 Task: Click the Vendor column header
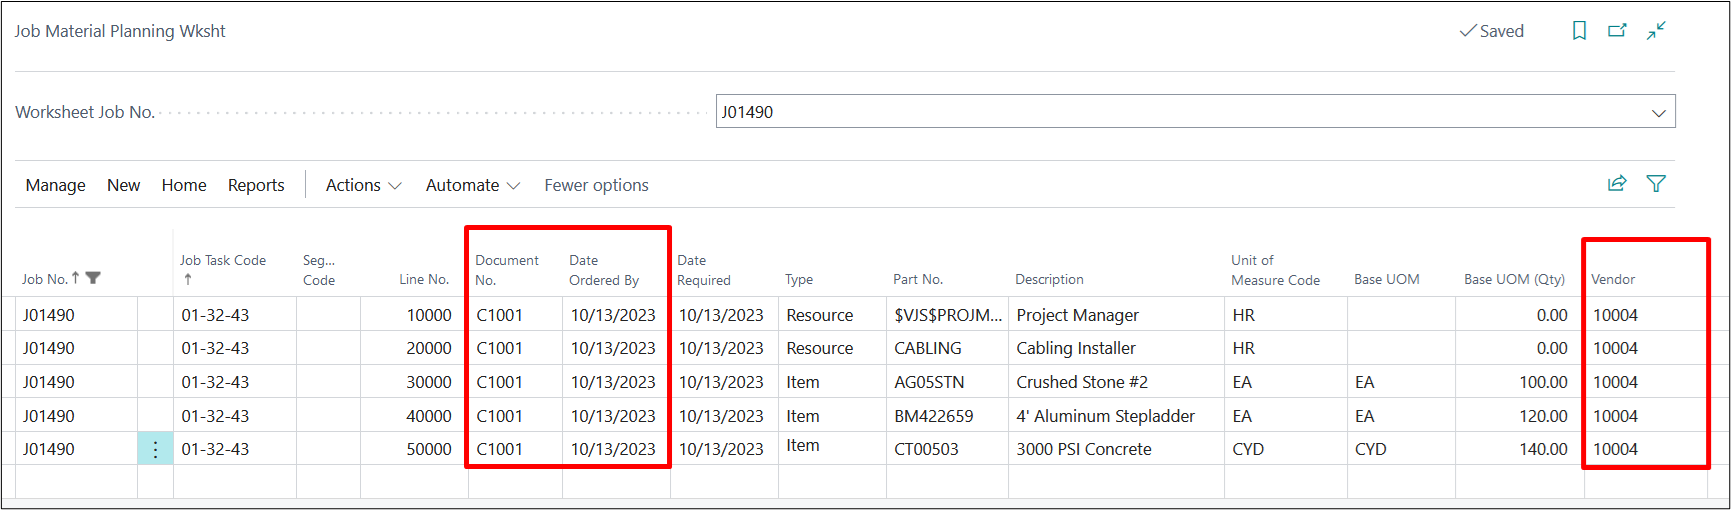click(x=1613, y=279)
